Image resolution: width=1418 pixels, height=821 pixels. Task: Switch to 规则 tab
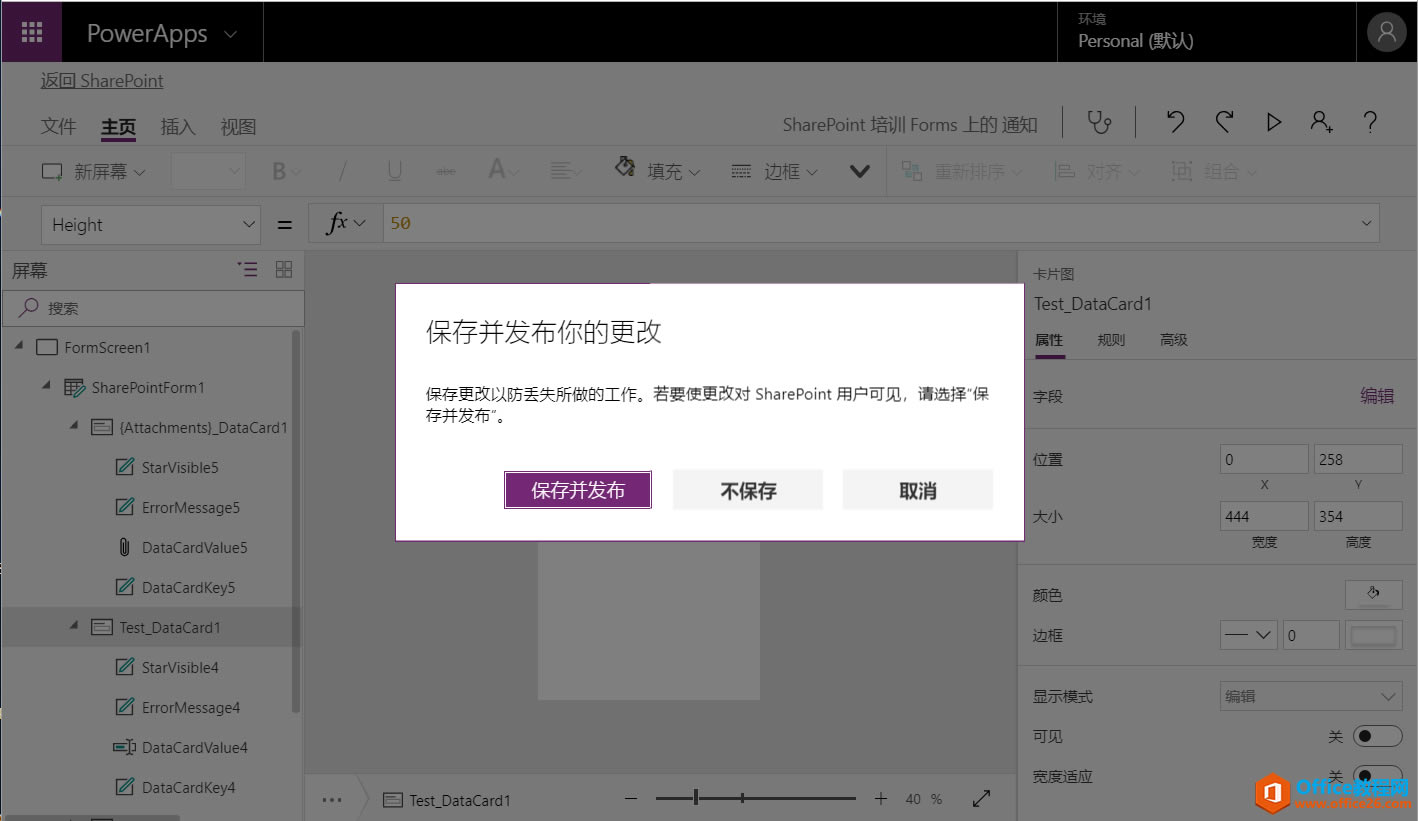pyautogui.click(x=1111, y=340)
